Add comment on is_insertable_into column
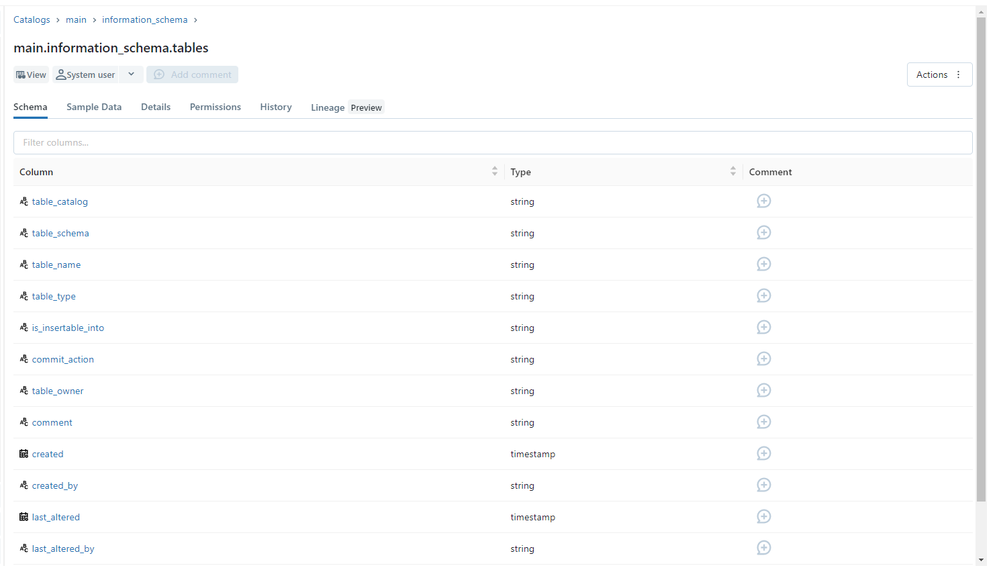This screenshot has height=572, width=999. (x=763, y=327)
